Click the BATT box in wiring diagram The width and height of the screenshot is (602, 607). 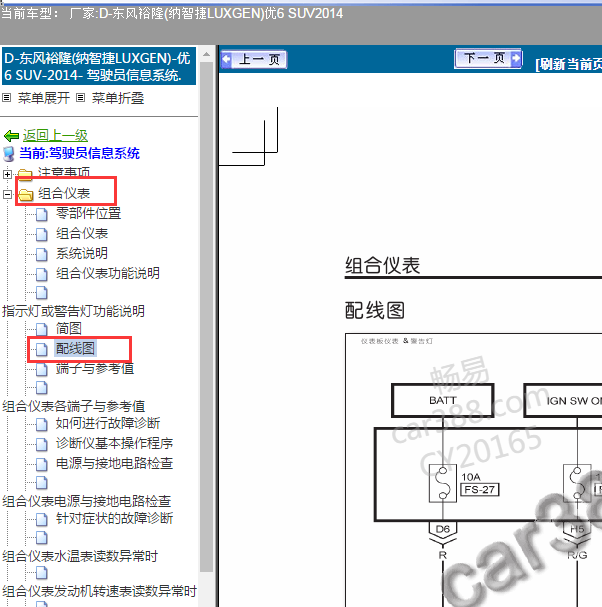coord(442,400)
